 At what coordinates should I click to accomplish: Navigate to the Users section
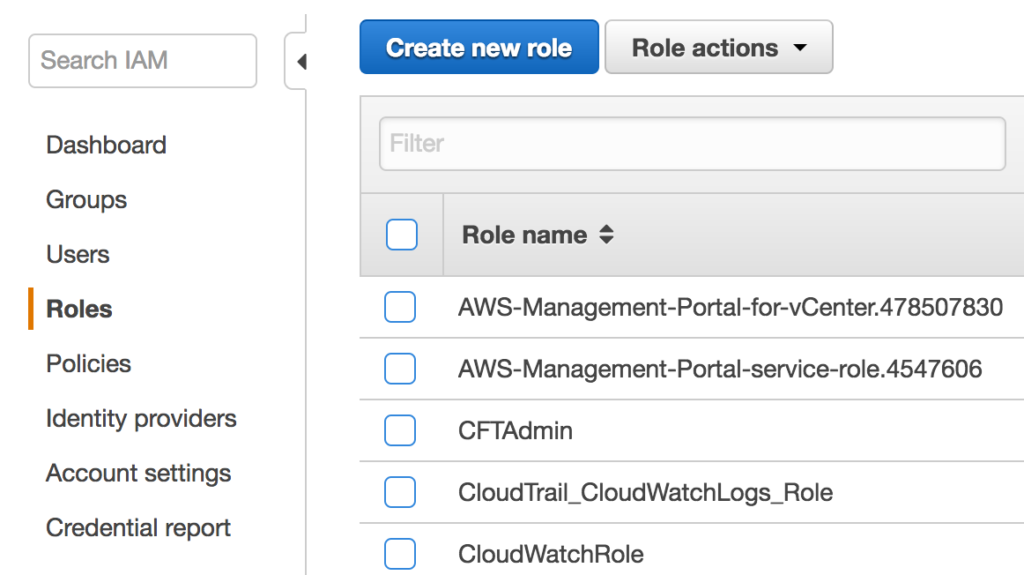78,254
